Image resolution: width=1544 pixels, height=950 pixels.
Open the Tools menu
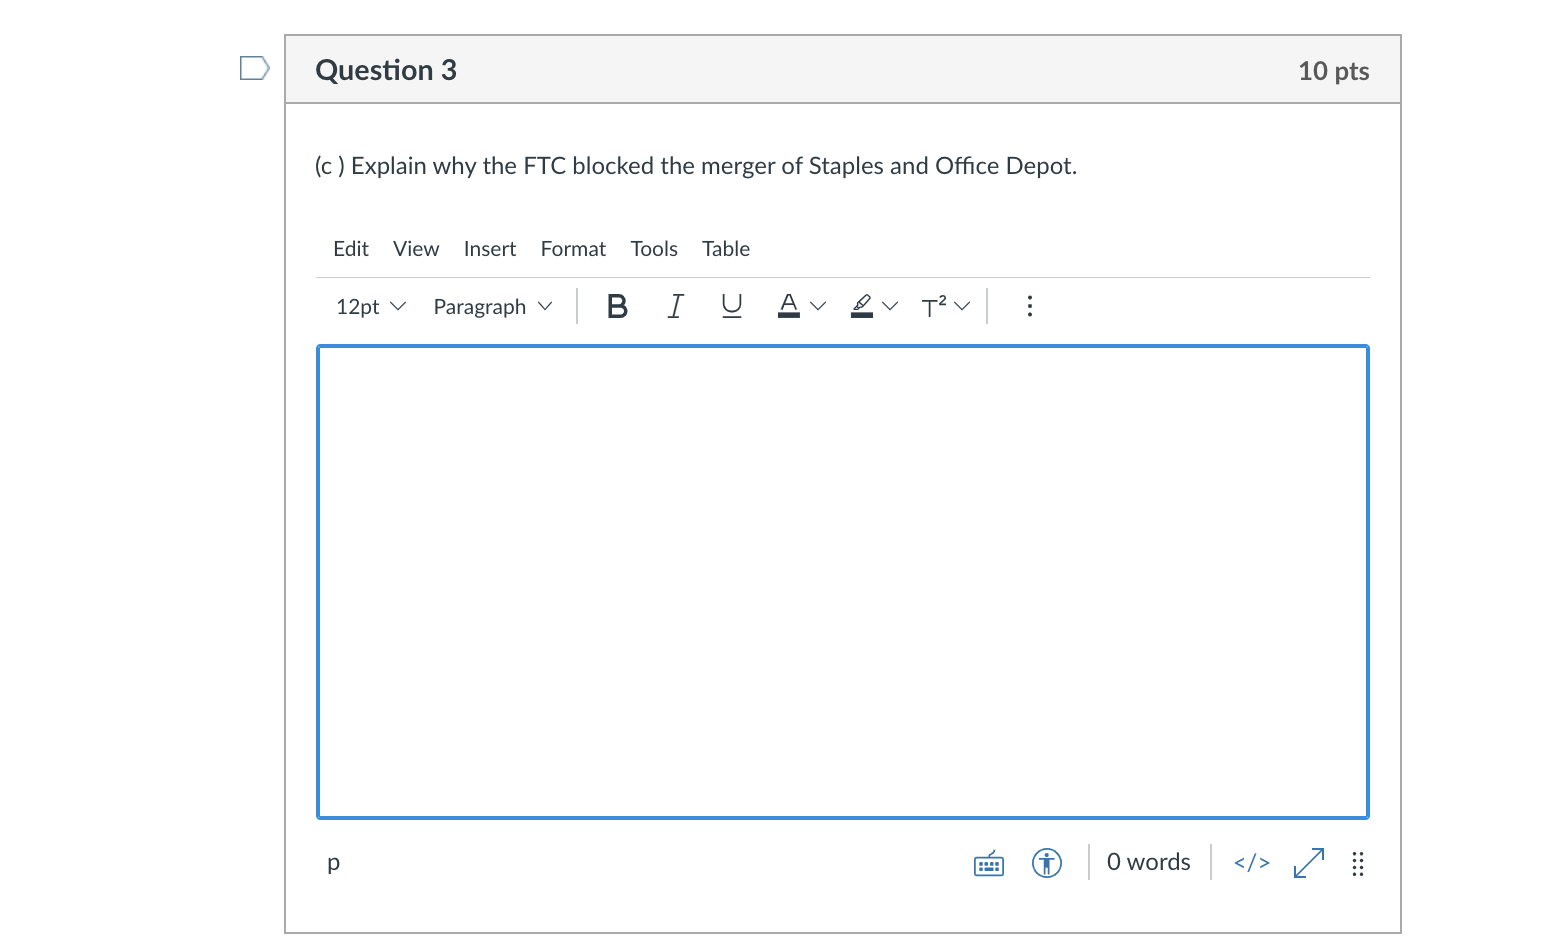point(654,249)
